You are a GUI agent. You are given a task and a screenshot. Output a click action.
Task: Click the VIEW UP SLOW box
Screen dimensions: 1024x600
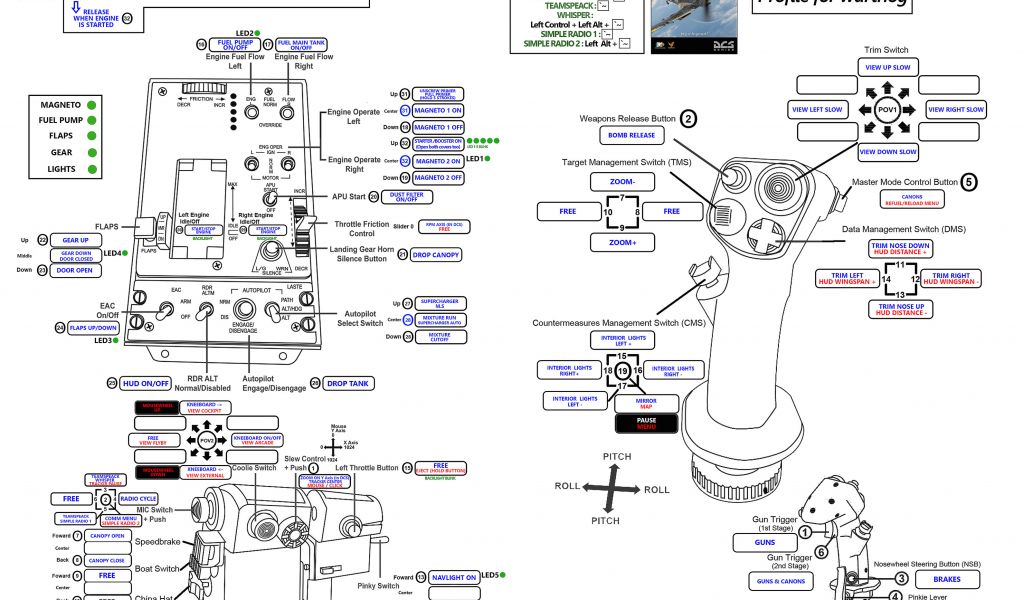(x=886, y=67)
